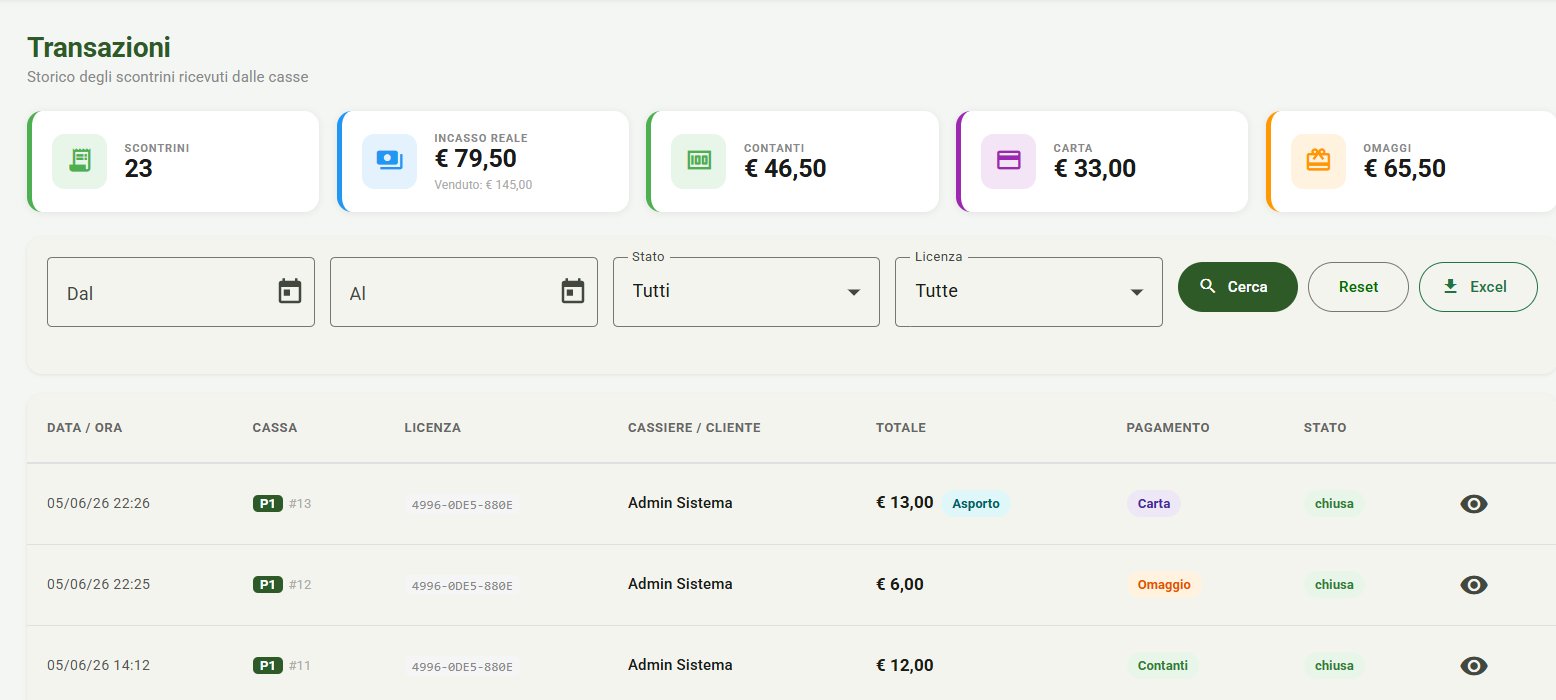Click the € 6,00 total amount
This screenshot has height=700, width=1556.
point(900,584)
